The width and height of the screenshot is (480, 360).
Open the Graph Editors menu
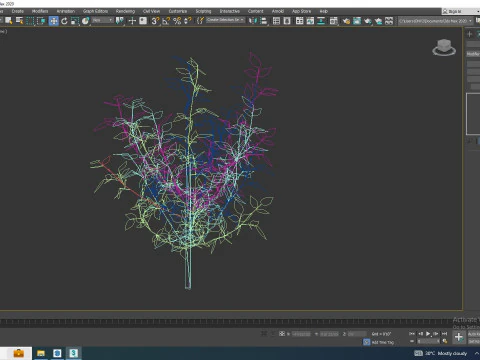click(95, 11)
